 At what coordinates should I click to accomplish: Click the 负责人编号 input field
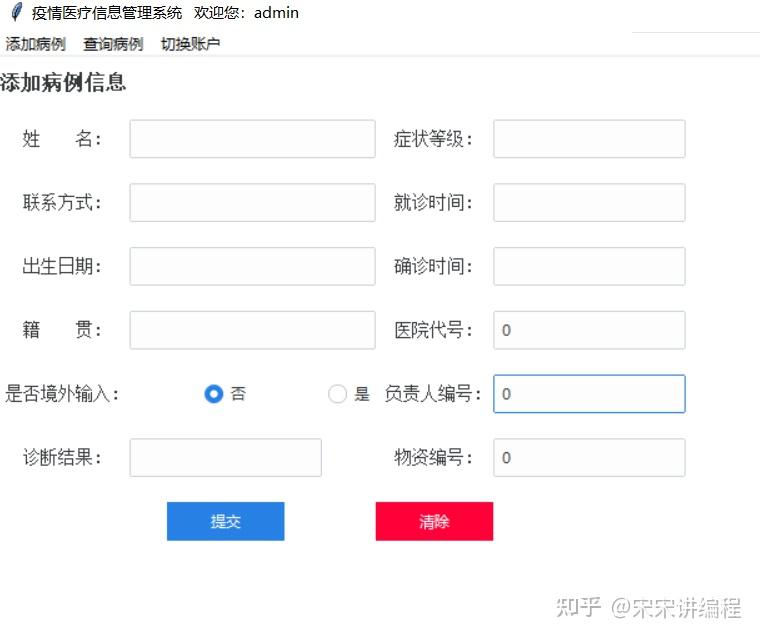pyautogui.click(x=589, y=394)
